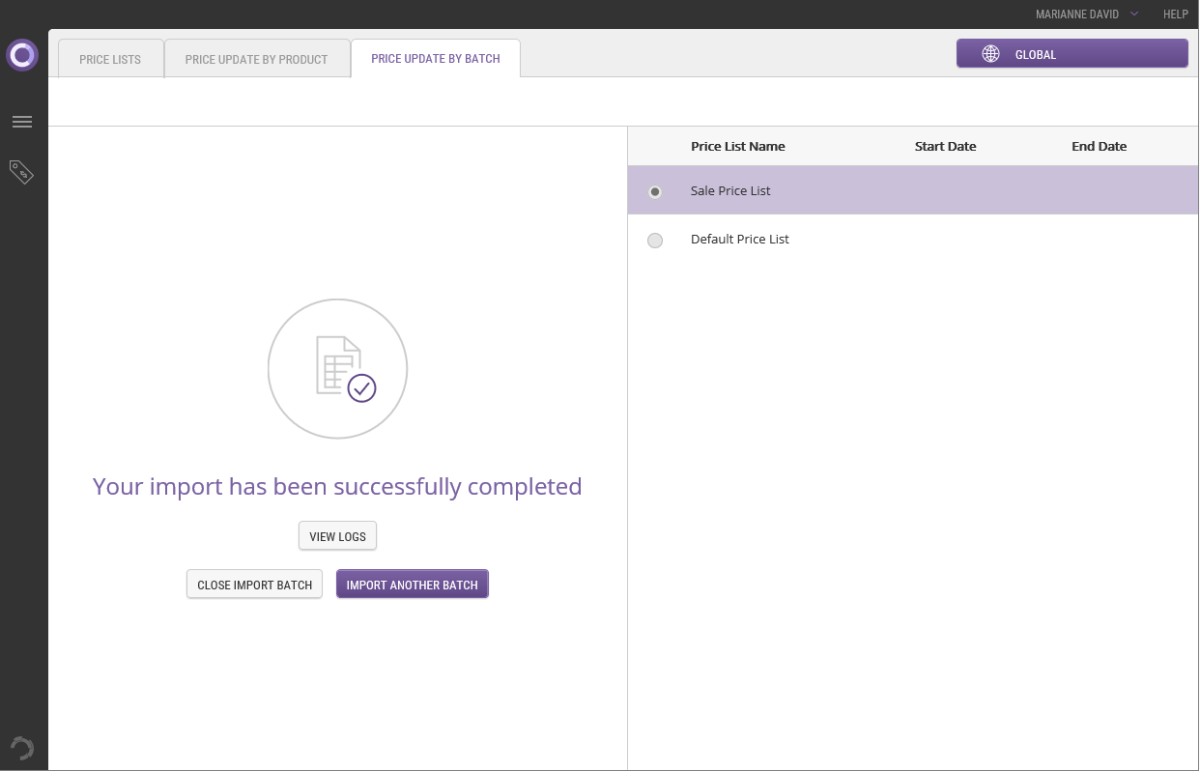Viewport: 1200px width, 771px height.
Task: Switch to the Price Lists tab
Action: pyautogui.click(x=110, y=59)
